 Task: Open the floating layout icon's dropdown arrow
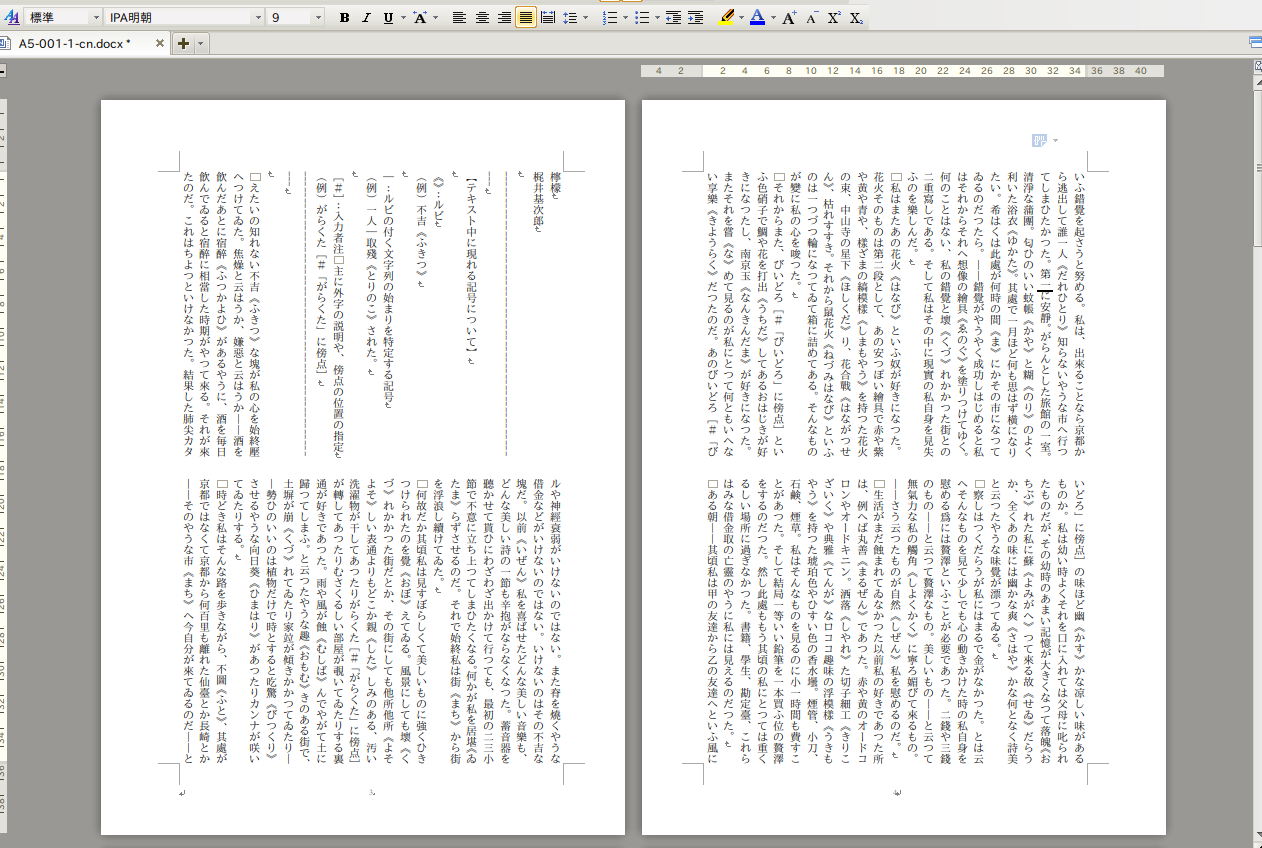click(1054, 141)
